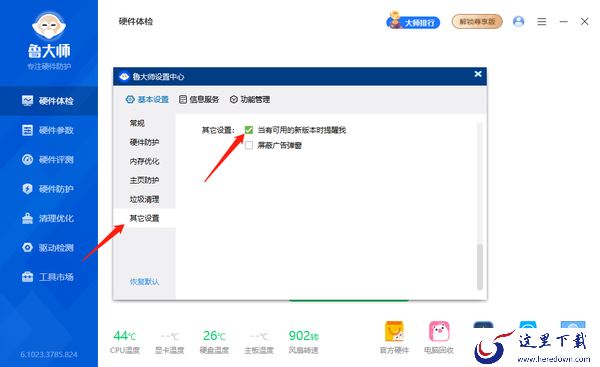Screen dimensions: 600x367
Task: Minimize the 鲁大师 main window
Action: tap(563, 22)
